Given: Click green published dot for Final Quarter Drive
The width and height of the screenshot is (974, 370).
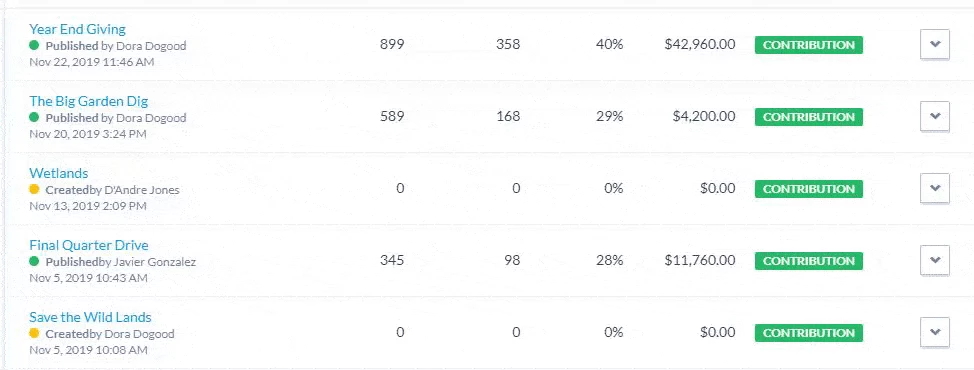Looking at the screenshot, I should (34, 261).
